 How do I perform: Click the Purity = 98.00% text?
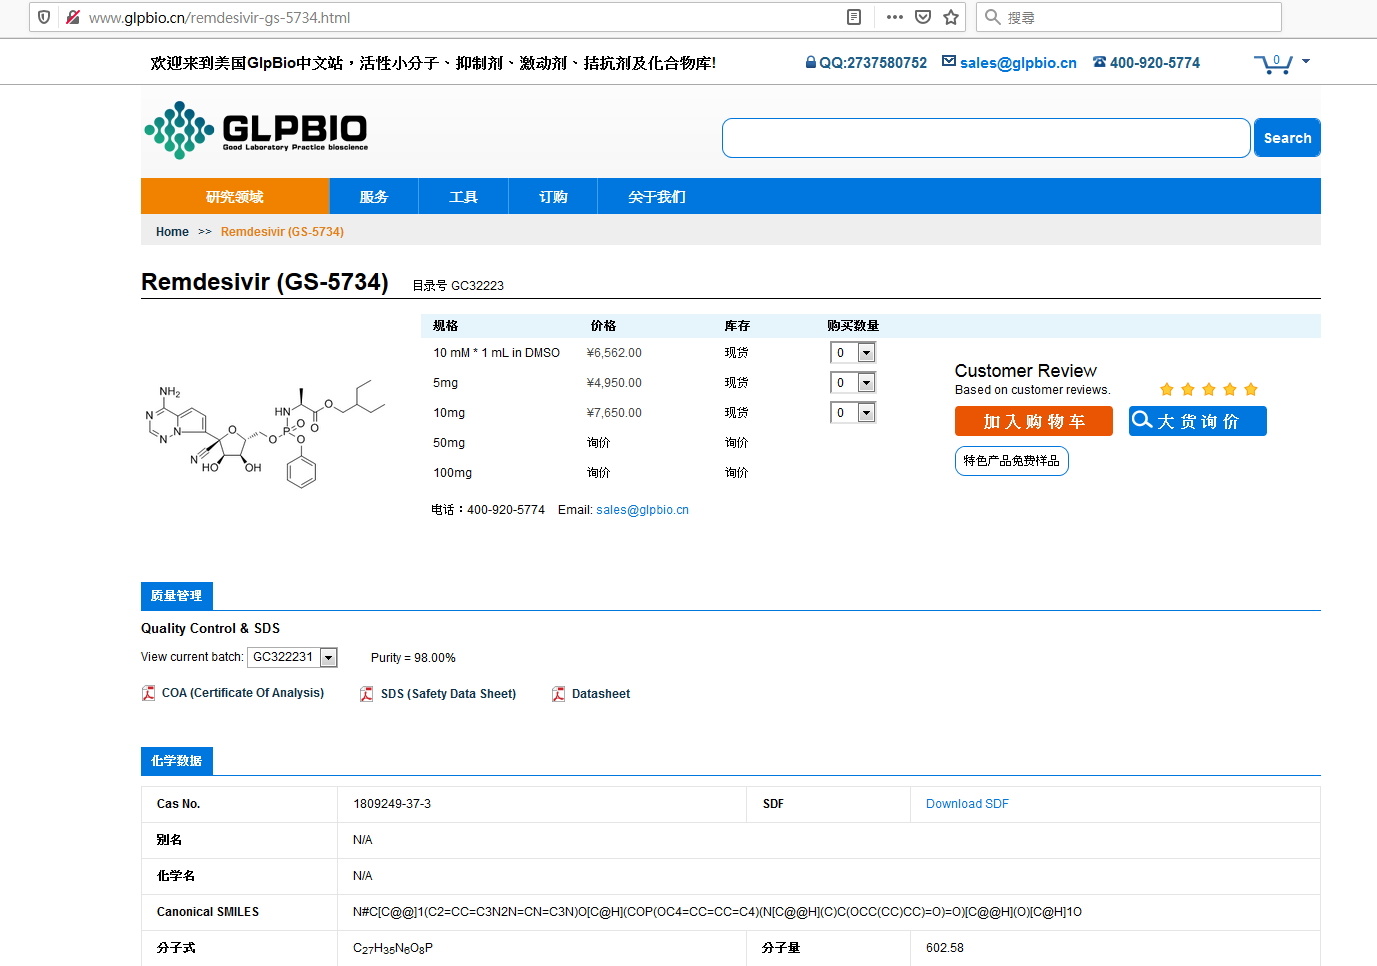point(413,658)
